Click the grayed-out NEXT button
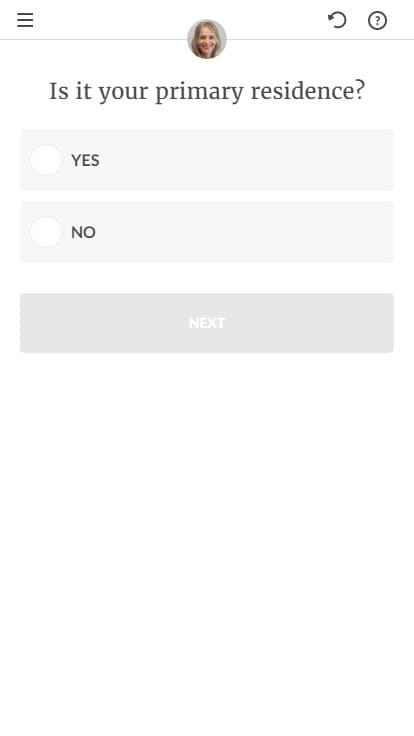 207,323
